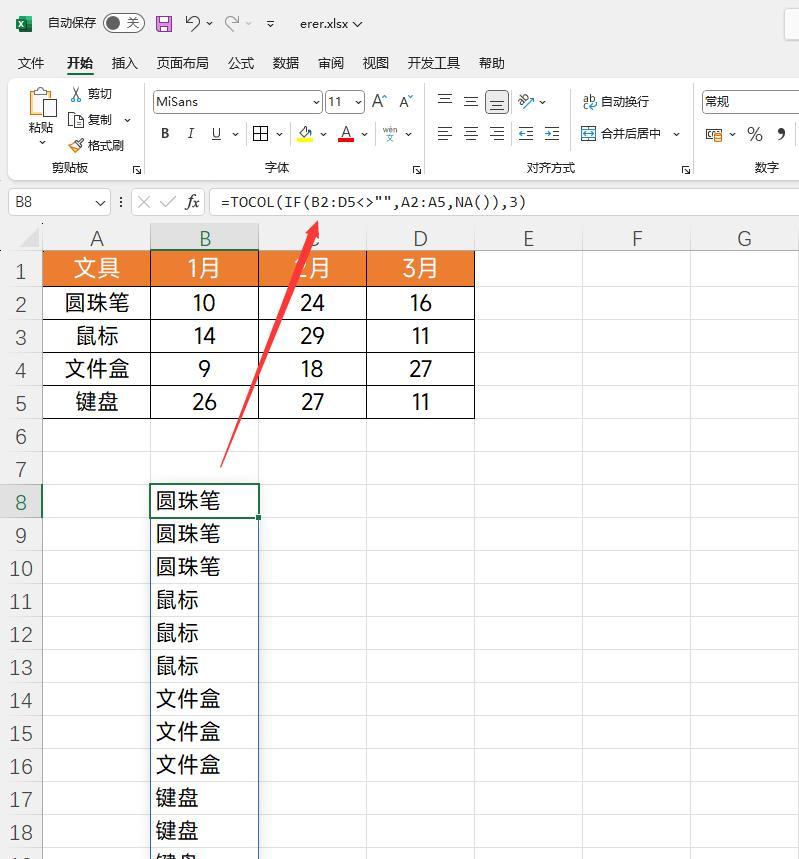Expand the 粘贴 paste options arrow
799x859 pixels.
click(x=42, y=142)
